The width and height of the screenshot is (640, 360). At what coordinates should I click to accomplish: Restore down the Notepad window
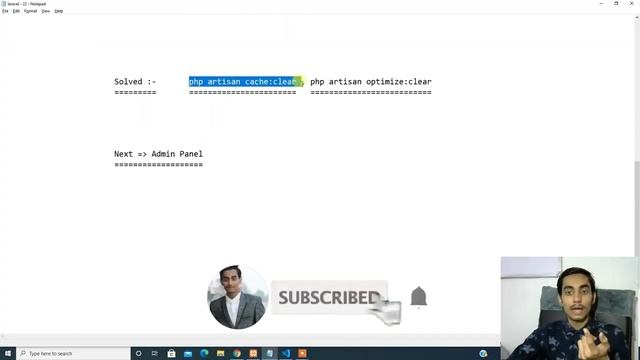616,4
